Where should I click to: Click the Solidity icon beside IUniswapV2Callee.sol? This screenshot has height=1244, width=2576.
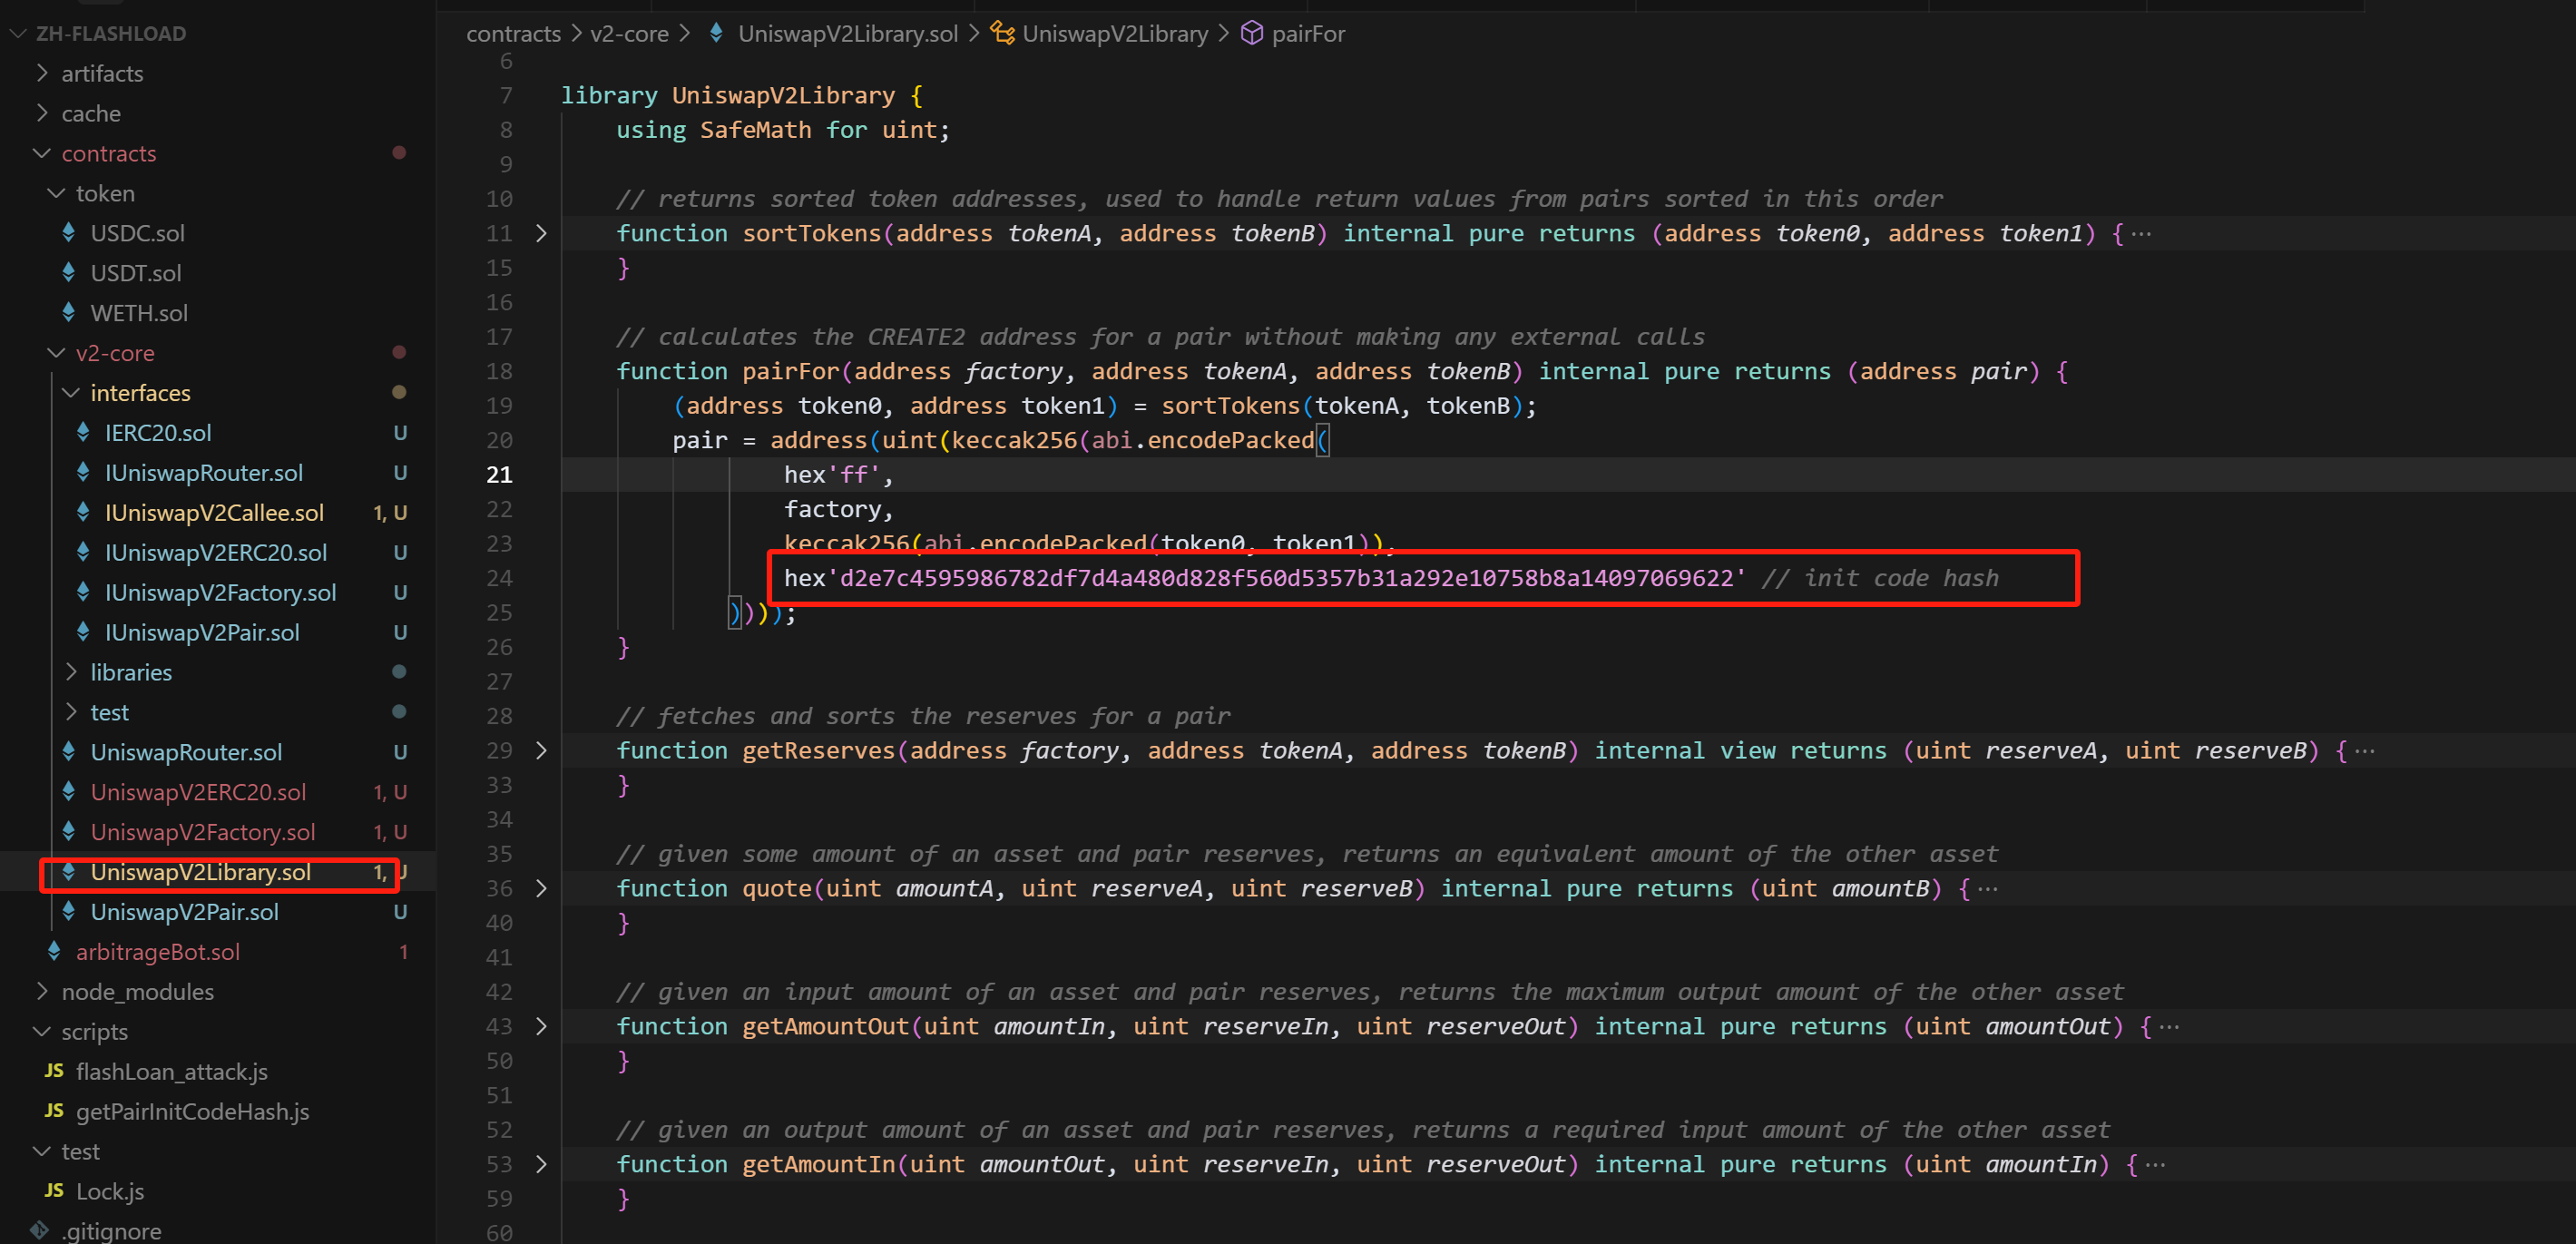pyautogui.click(x=83, y=512)
